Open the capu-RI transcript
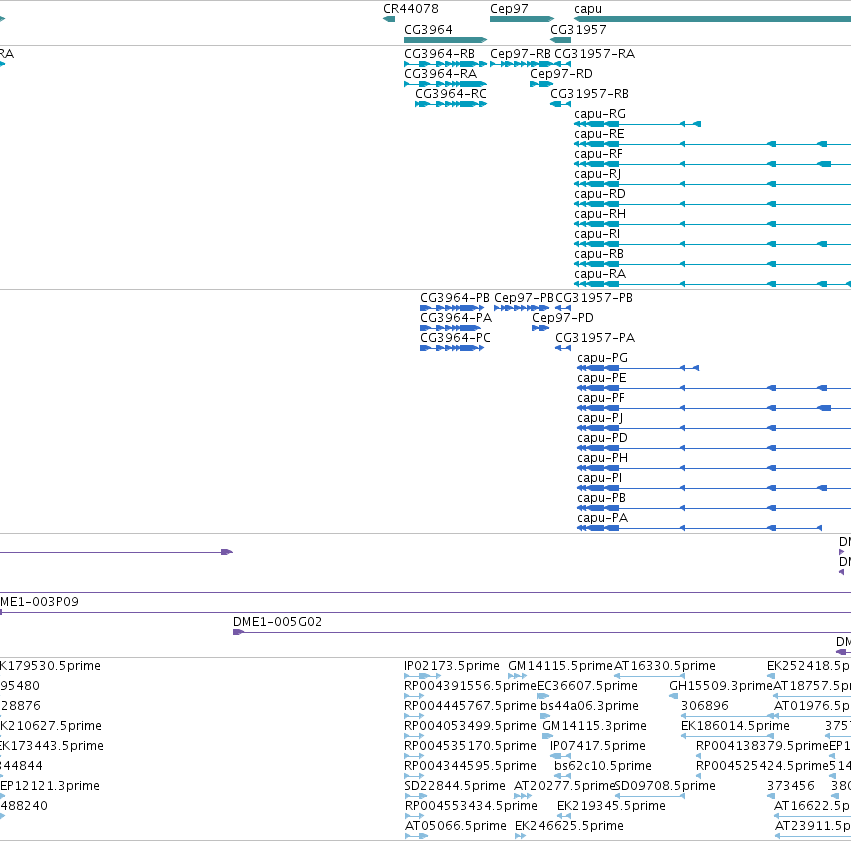851x841 pixels. tap(597, 234)
